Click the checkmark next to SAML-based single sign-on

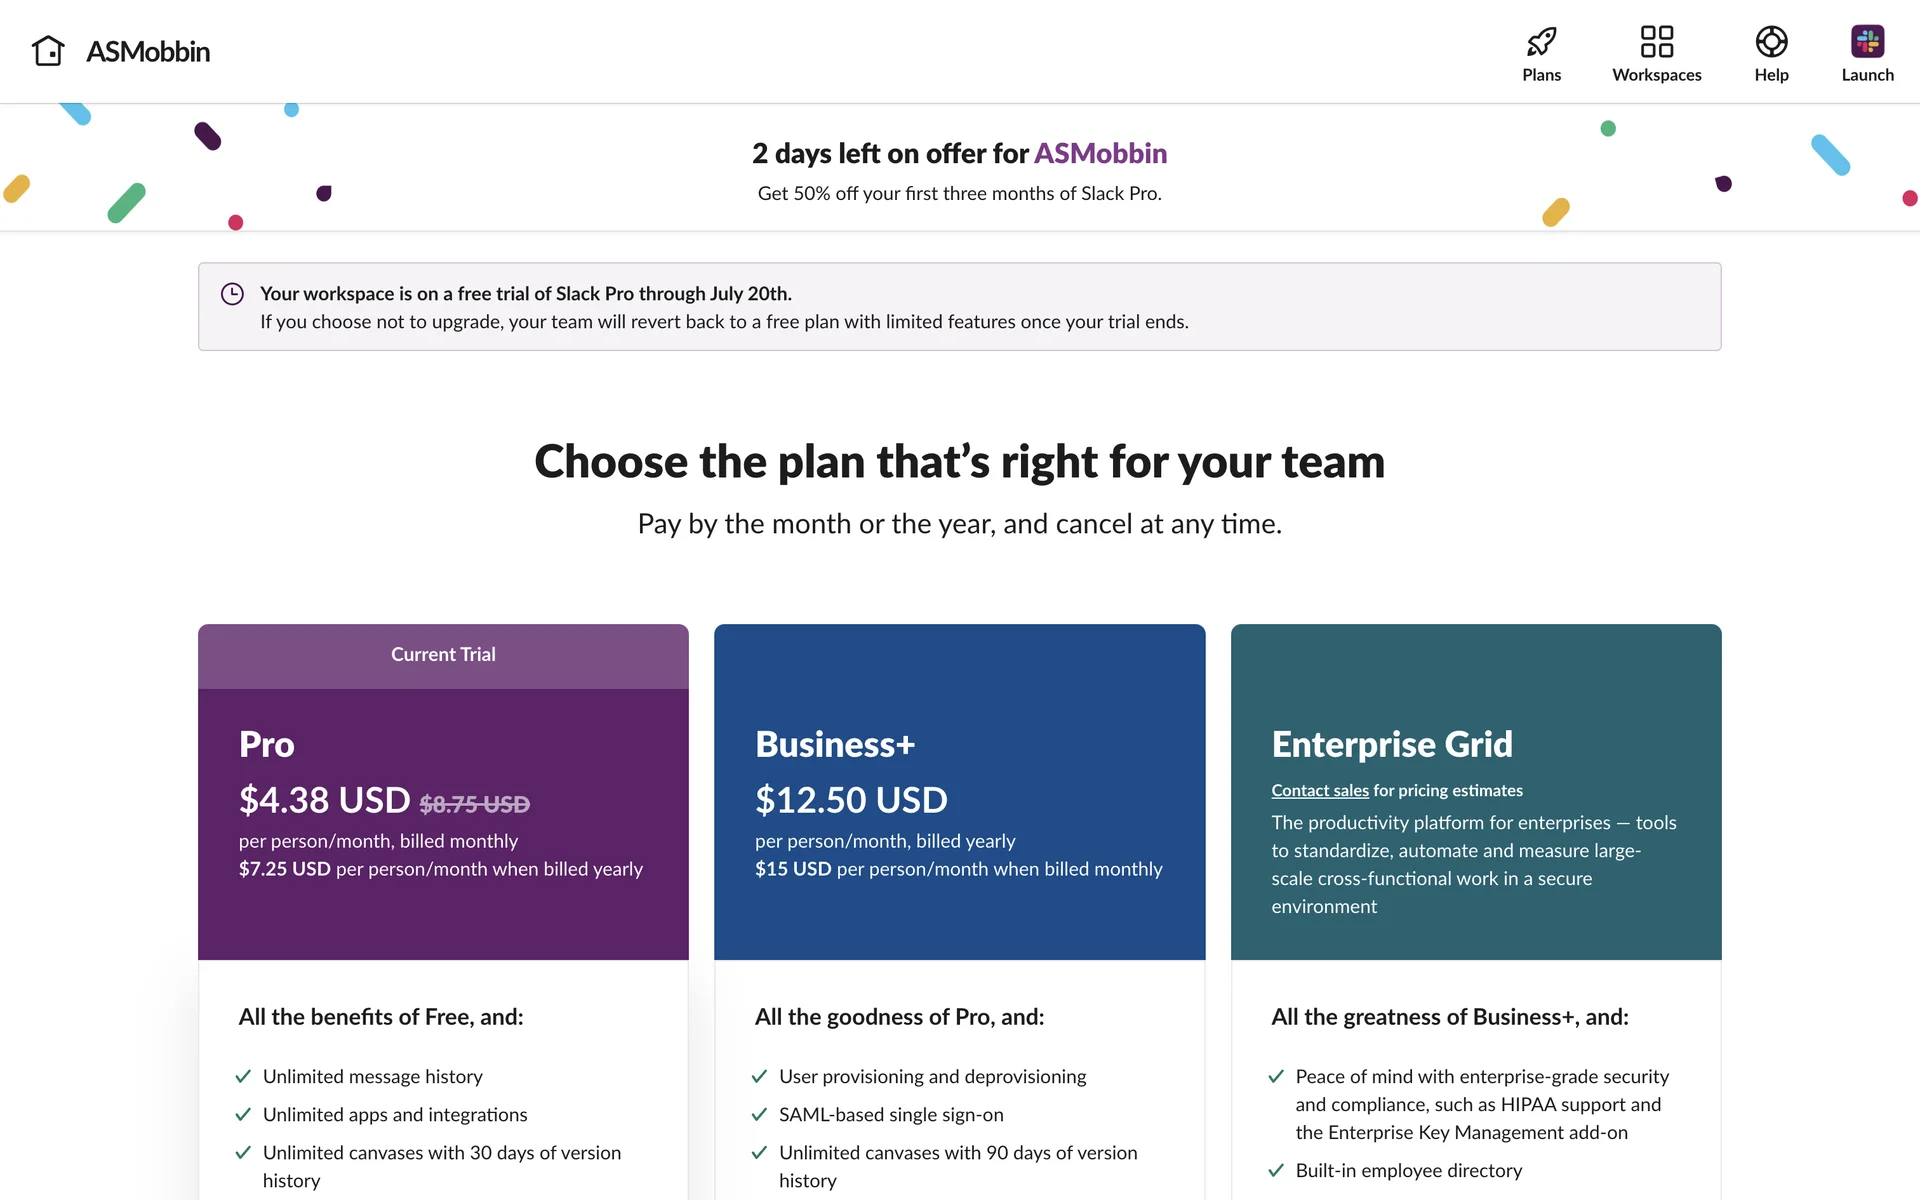point(759,1115)
